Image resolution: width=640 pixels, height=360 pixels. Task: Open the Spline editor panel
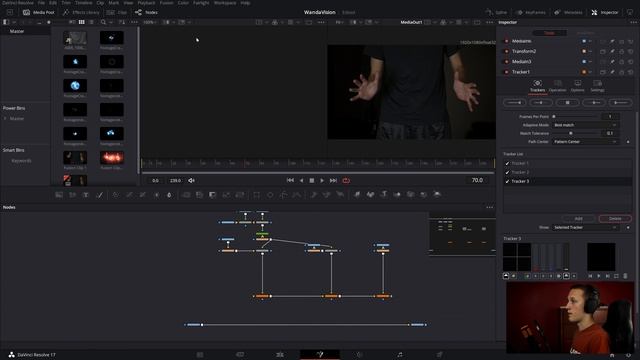496,13
